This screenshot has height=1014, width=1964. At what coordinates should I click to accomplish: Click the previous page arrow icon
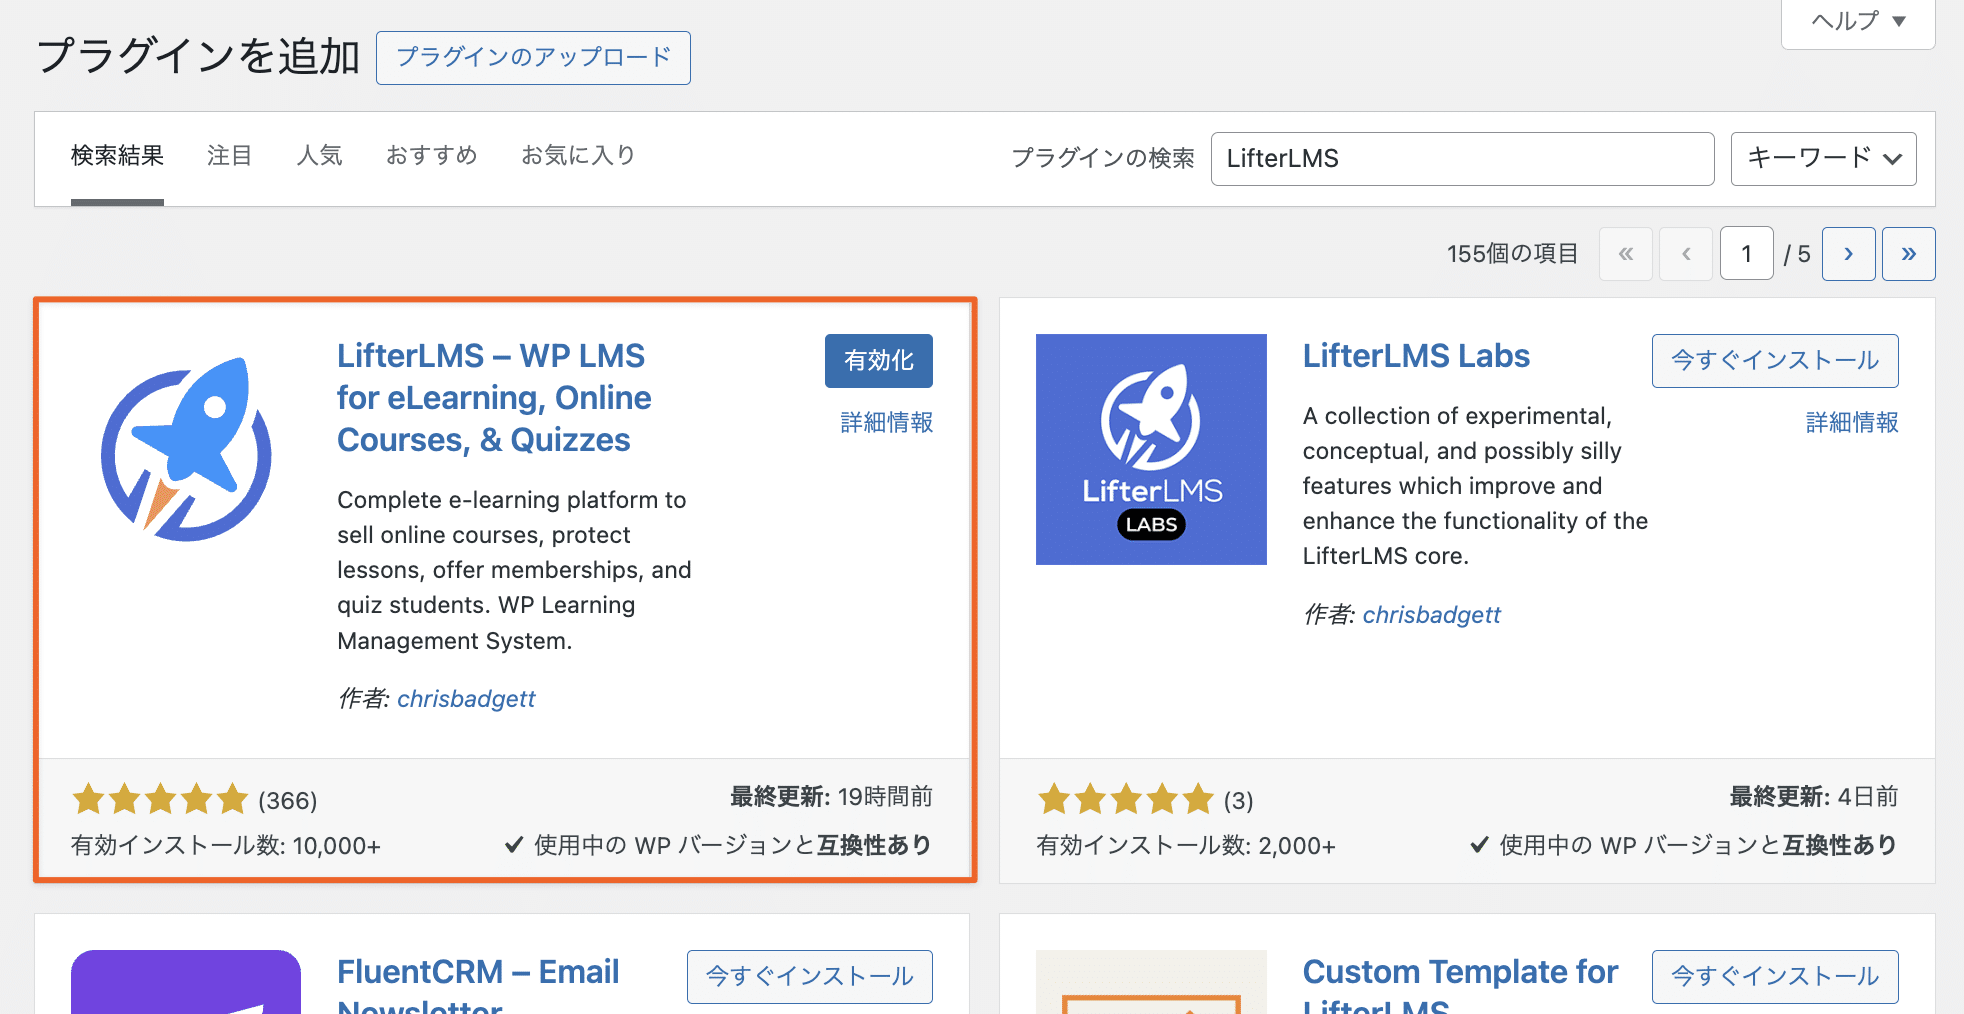click(1686, 254)
